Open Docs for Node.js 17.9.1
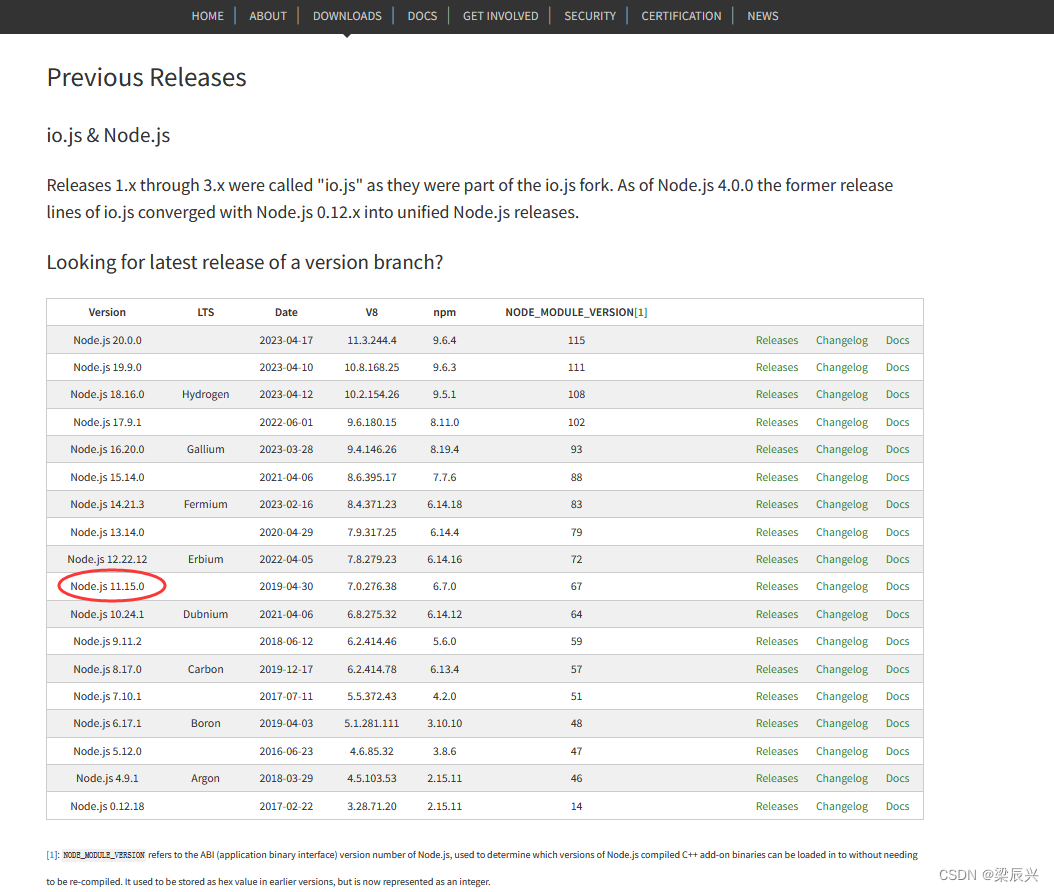Image resolution: width=1054 pixels, height=892 pixels. [x=897, y=422]
